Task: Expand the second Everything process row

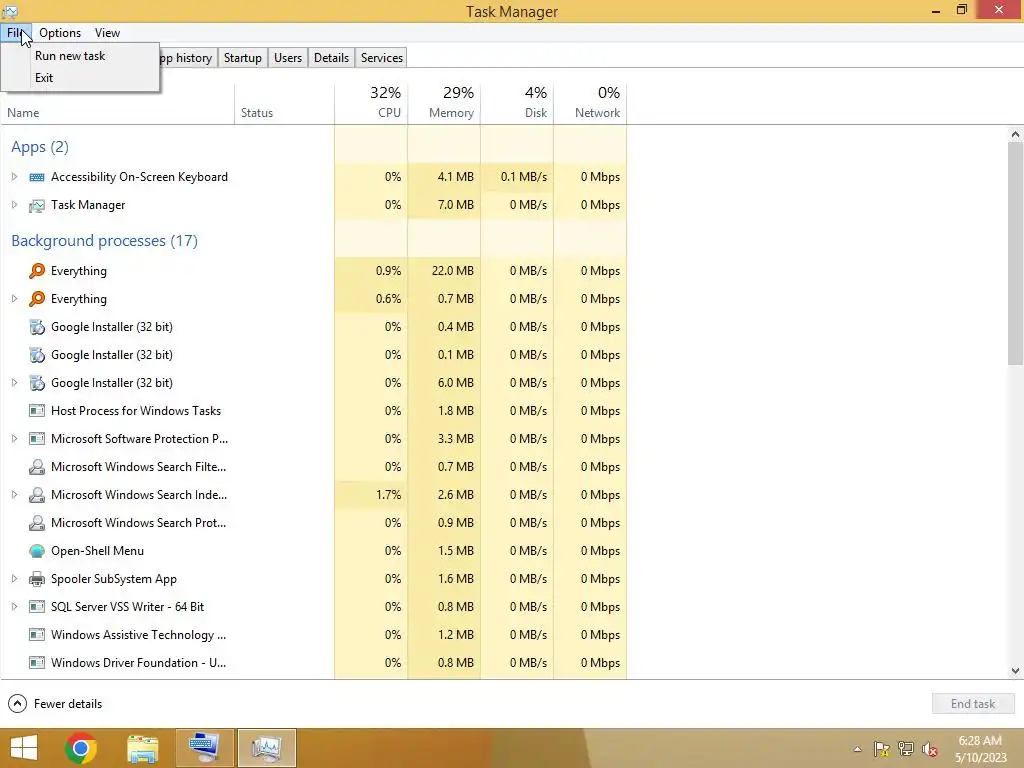Action: pos(14,298)
